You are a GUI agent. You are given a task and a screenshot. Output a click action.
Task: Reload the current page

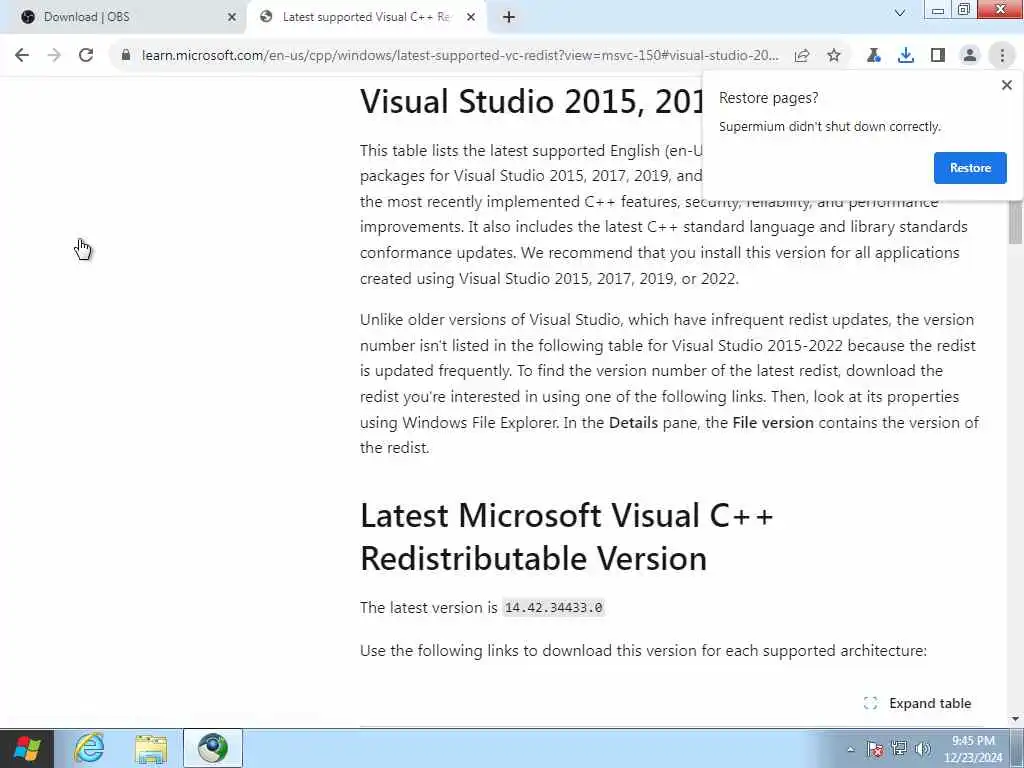click(86, 56)
